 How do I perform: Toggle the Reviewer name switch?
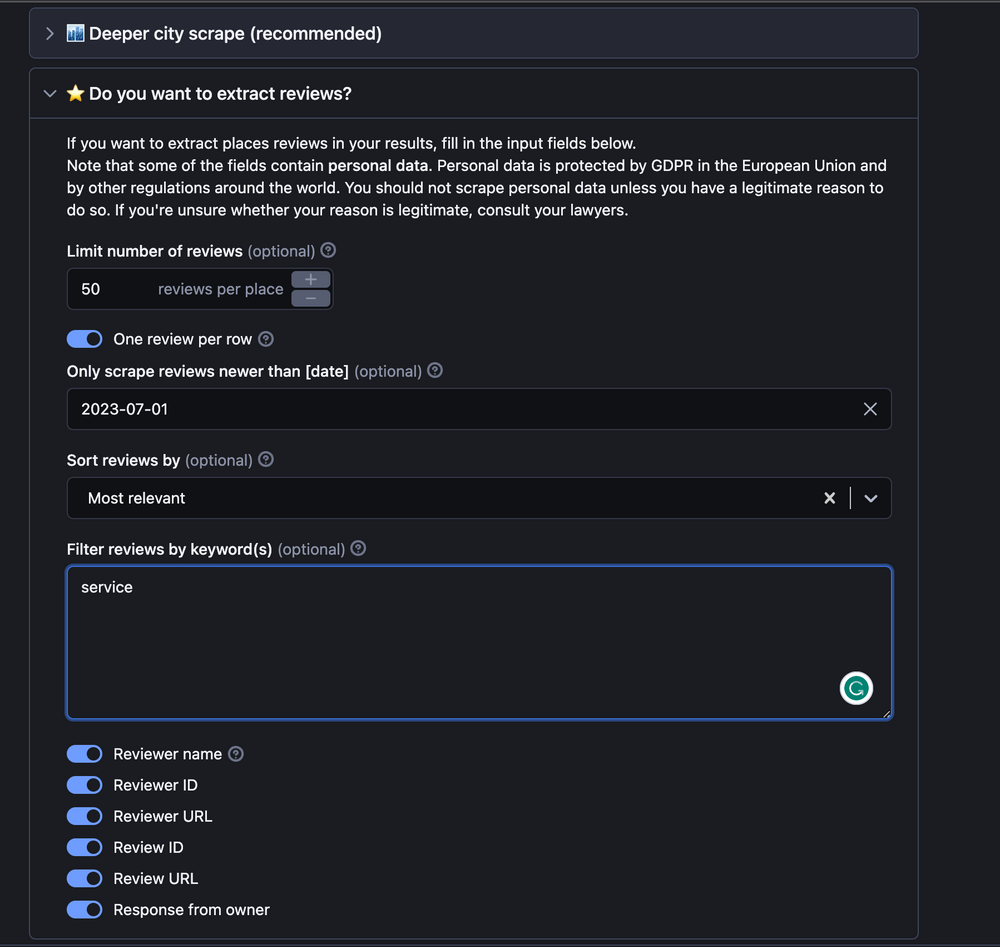pyautogui.click(x=84, y=754)
